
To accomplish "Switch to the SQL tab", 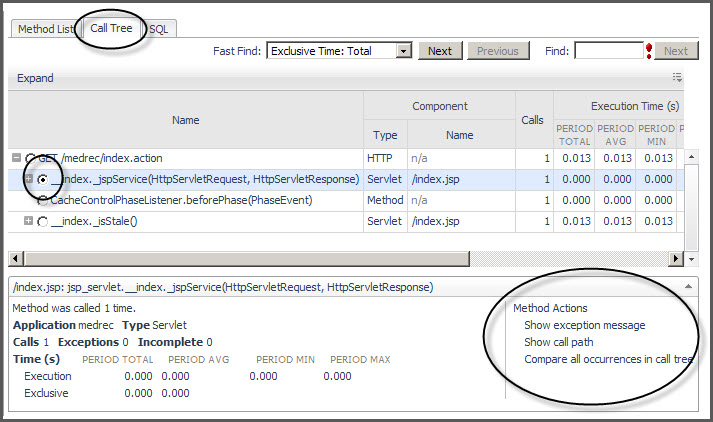I will (159, 29).
